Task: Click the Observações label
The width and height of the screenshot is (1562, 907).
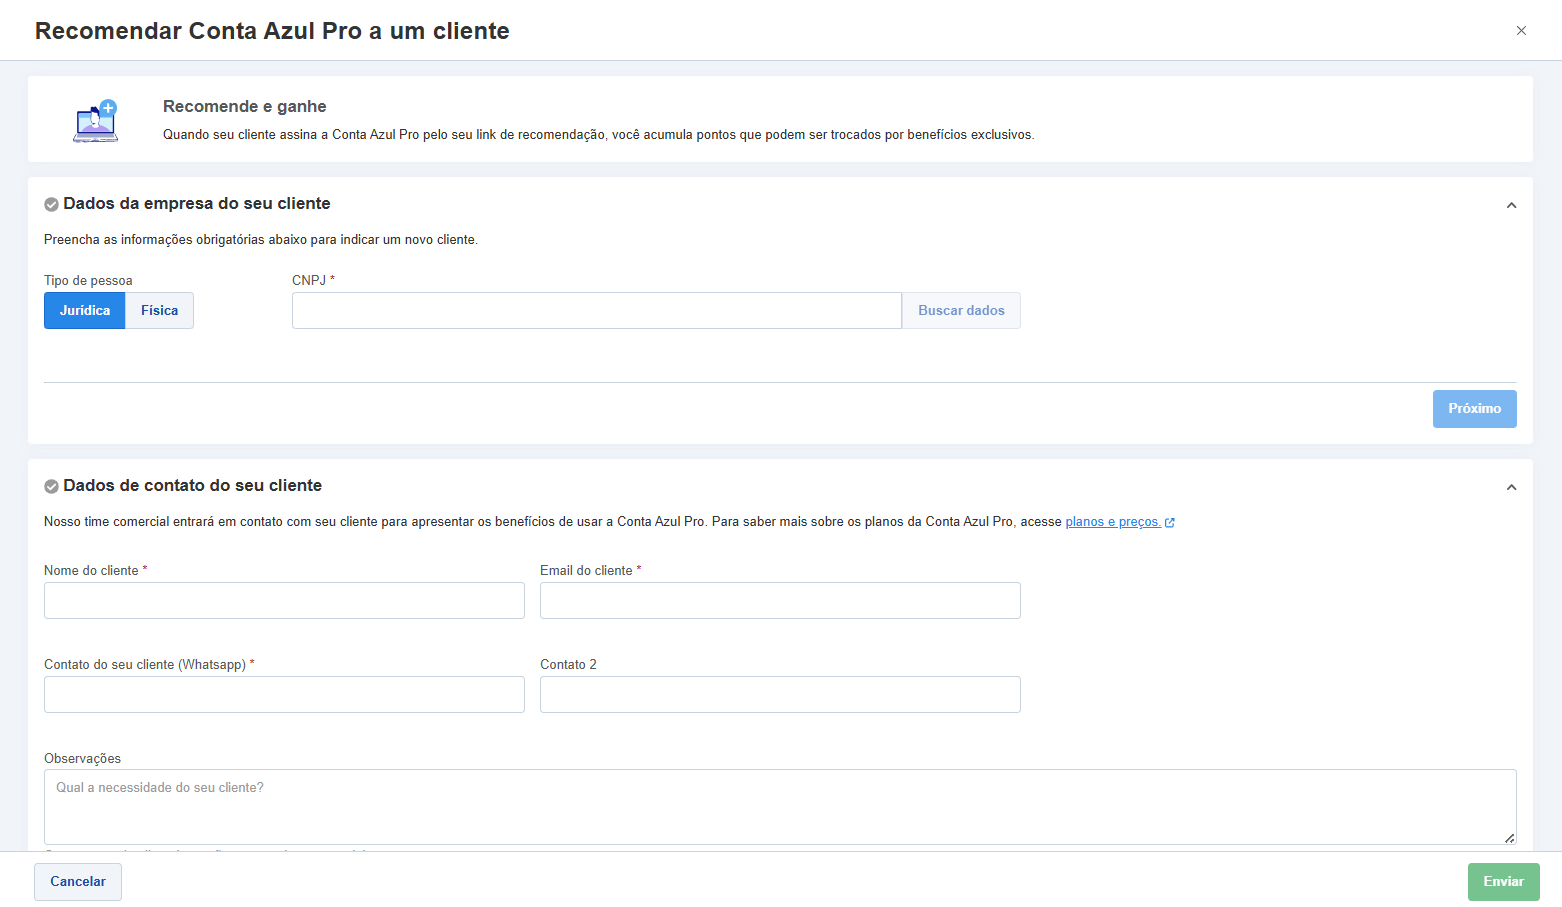Action: click(x=82, y=759)
